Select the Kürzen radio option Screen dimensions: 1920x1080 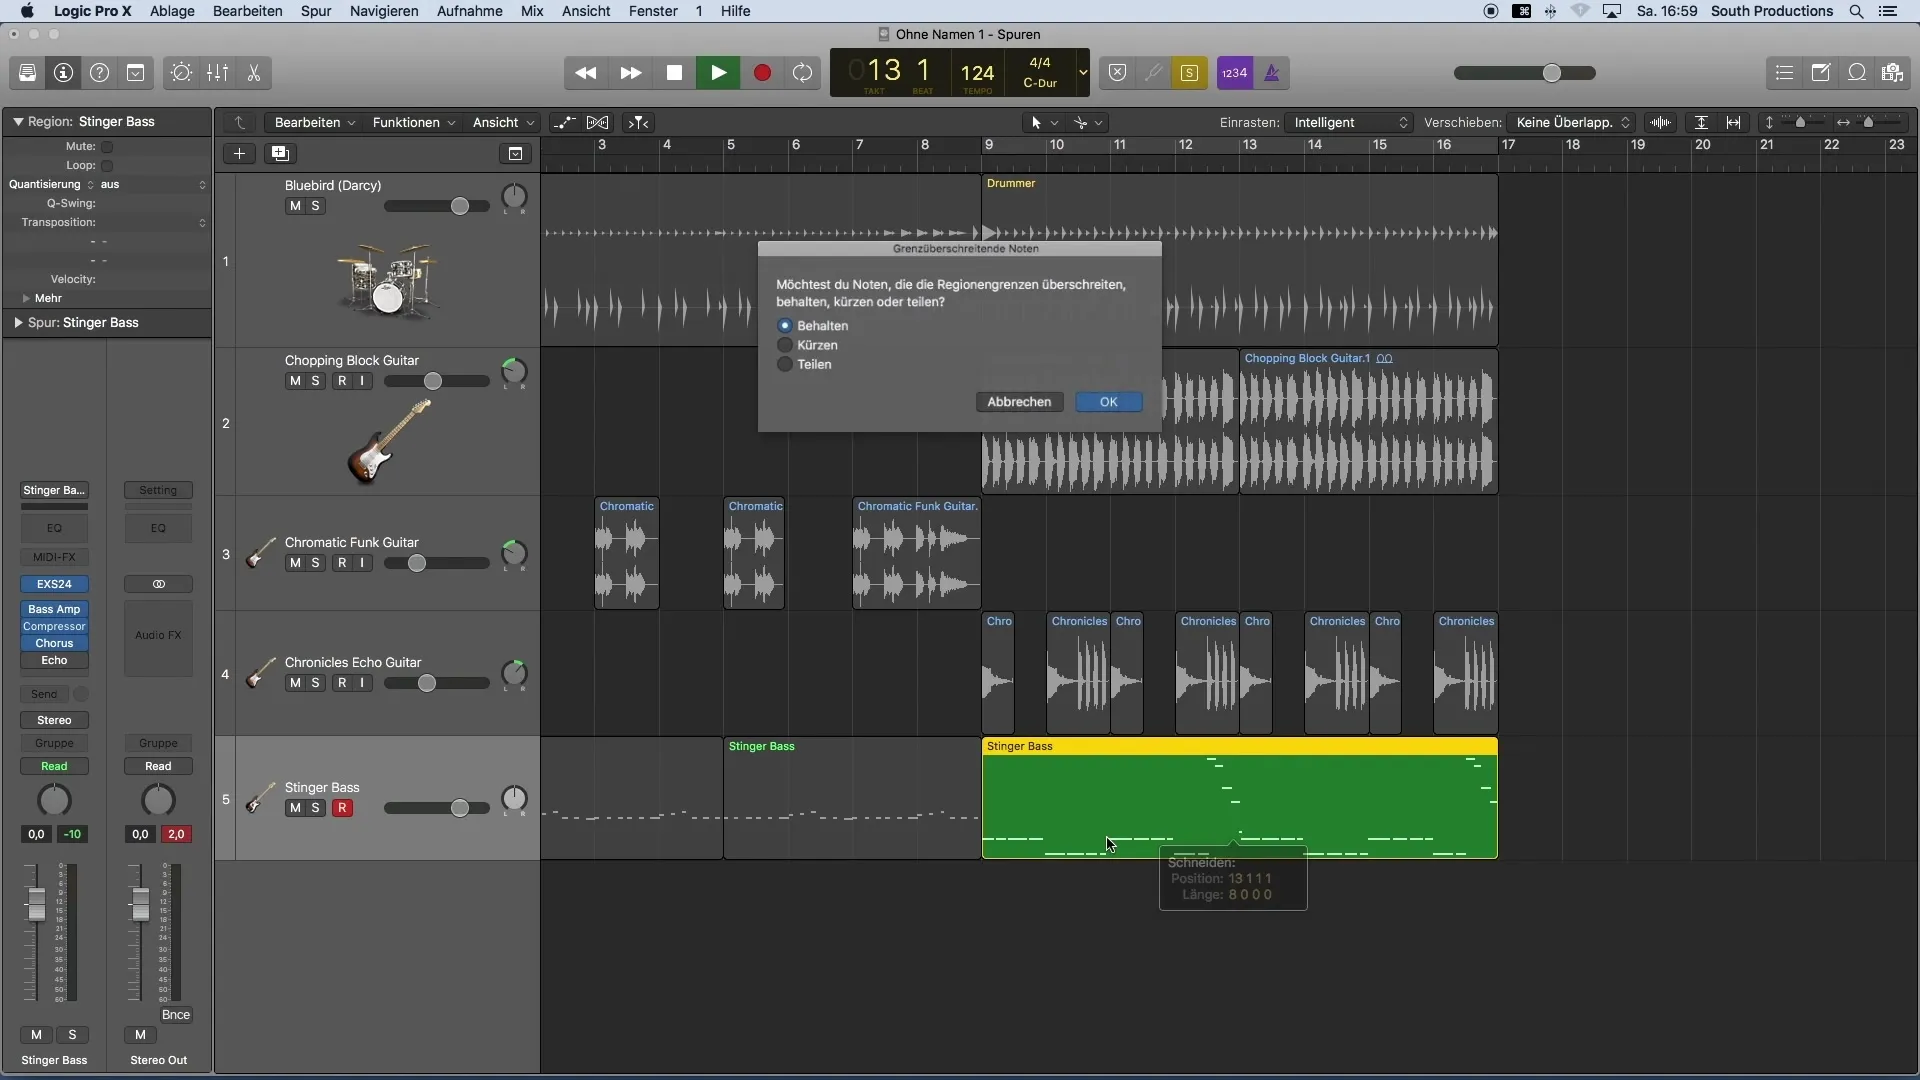785,345
